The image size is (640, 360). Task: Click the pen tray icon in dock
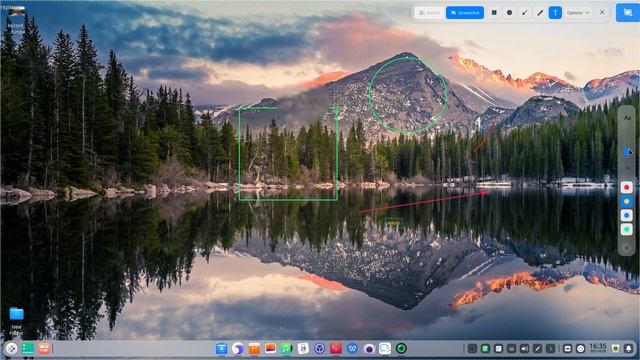click(x=538, y=349)
